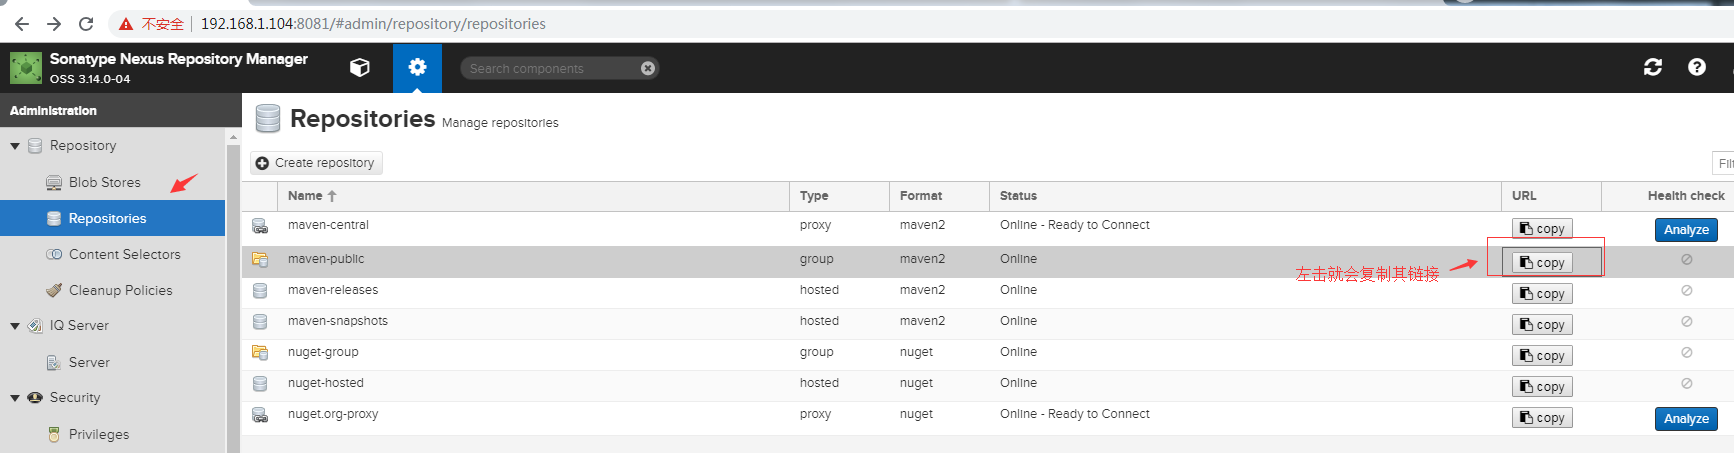Click the refresh icon in header

point(1652,67)
